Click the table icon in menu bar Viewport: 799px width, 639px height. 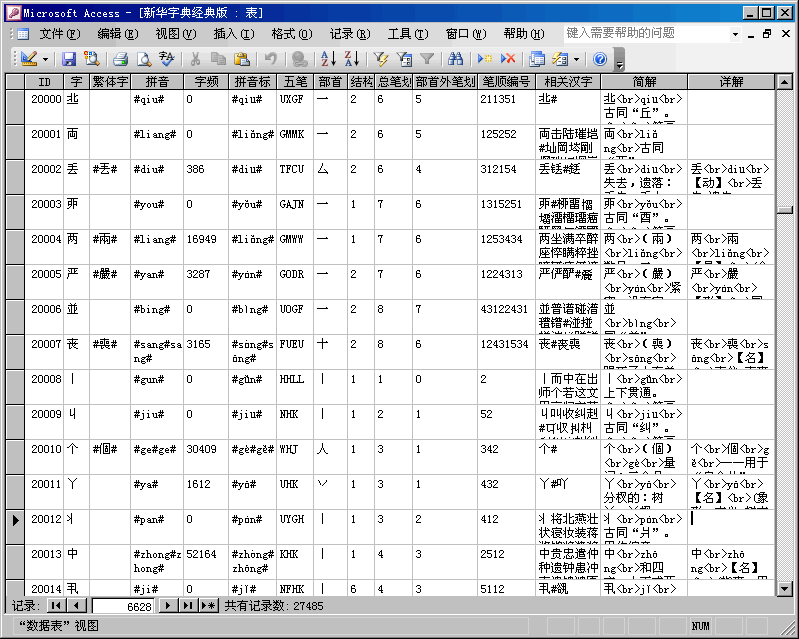[x=23, y=34]
